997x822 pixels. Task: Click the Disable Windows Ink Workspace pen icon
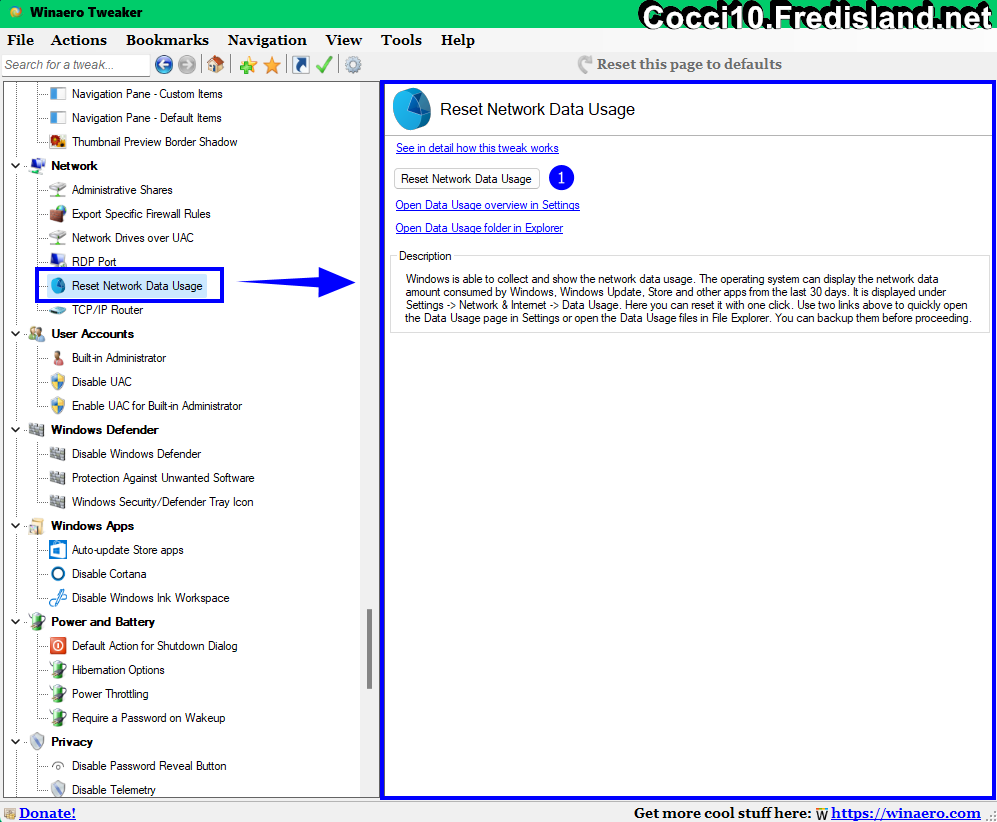(x=58, y=598)
